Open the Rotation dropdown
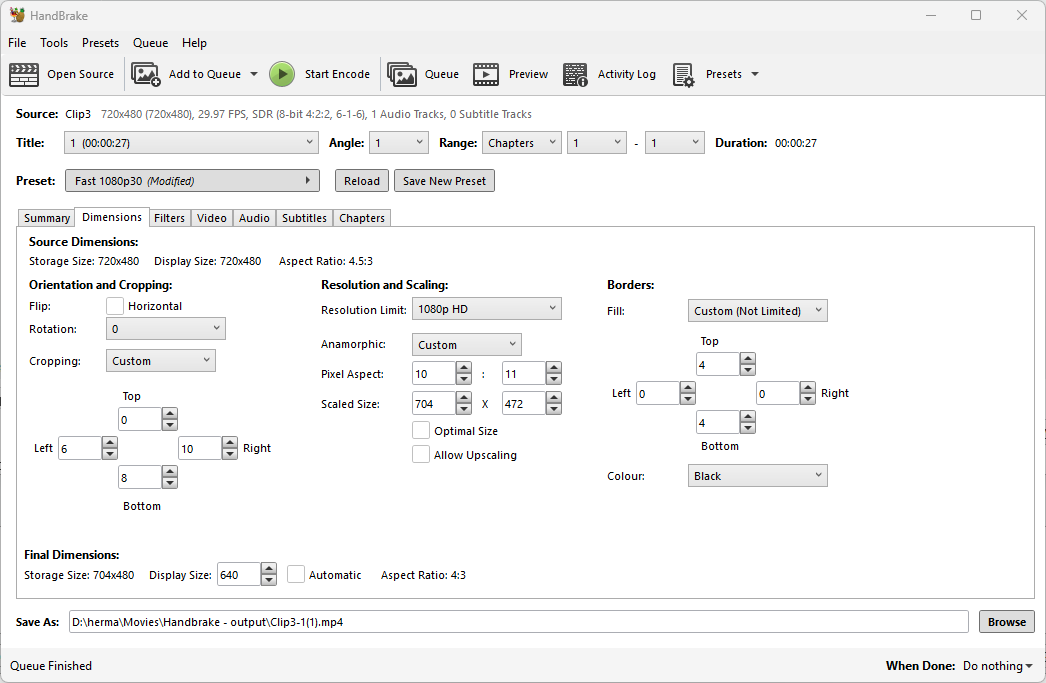The width and height of the screenshot is (1046, 683). coord(165,329)
